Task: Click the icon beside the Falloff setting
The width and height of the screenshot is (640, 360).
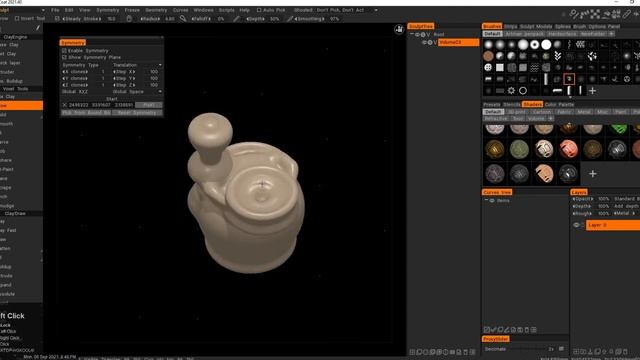Action: pyautogui.click(x=183, y=19)
